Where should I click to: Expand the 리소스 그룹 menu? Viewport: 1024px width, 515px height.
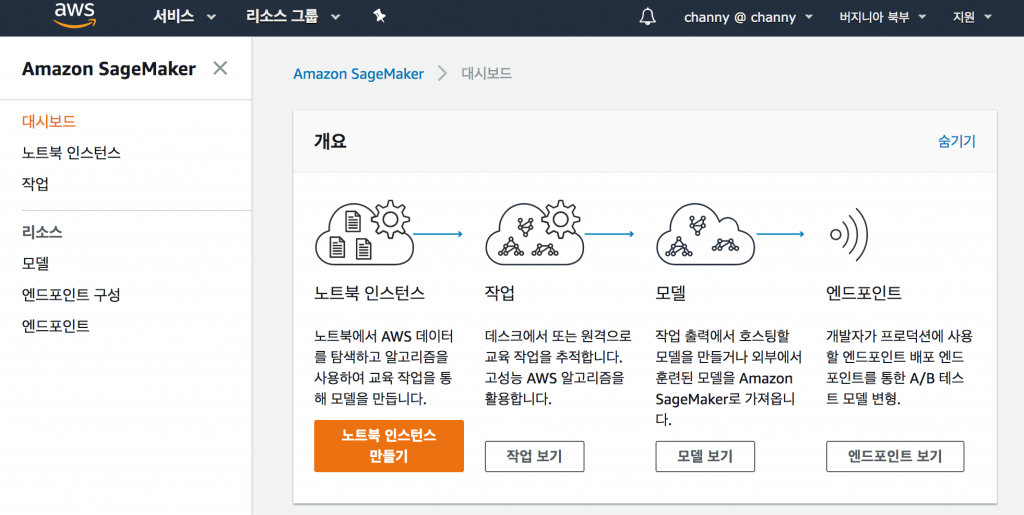tap(293, 17)
